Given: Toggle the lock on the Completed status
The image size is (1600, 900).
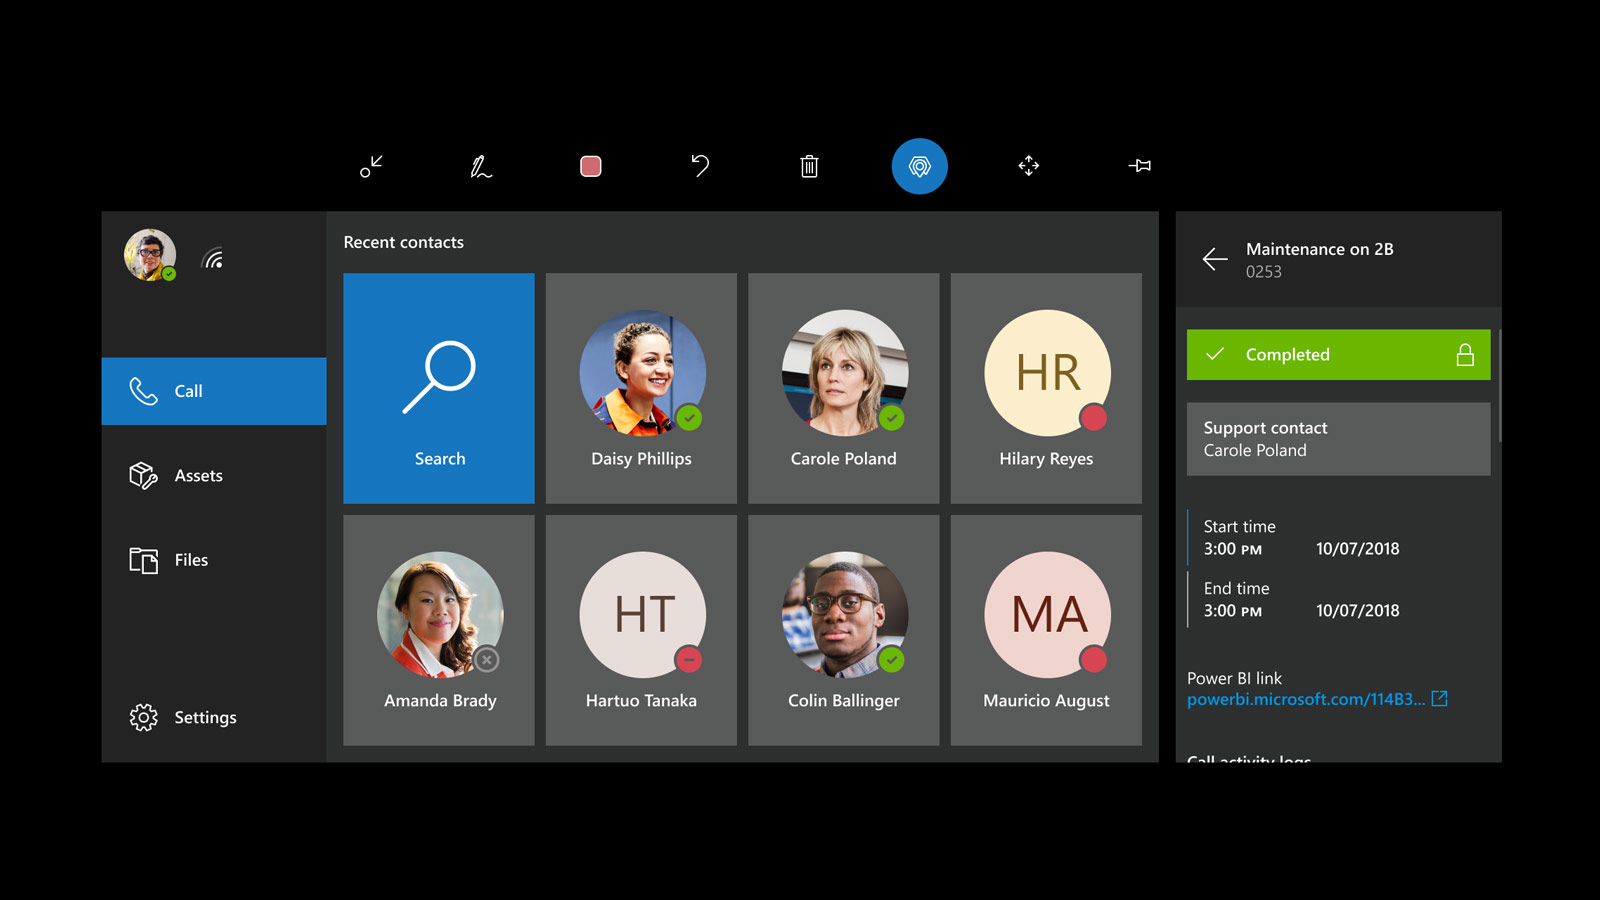Looking at the screenshot, I should pos(1465,354).
